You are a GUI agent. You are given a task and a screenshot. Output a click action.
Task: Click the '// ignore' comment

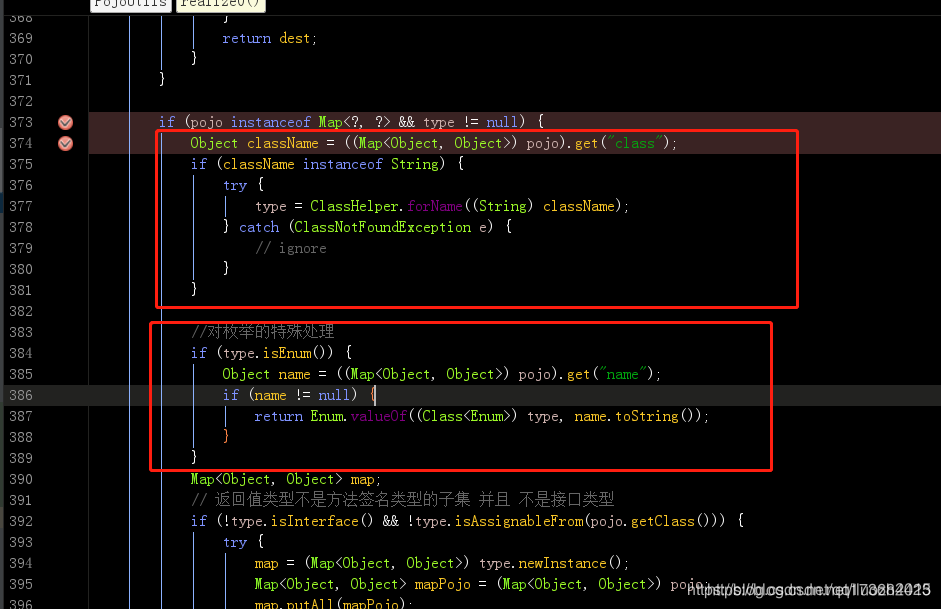[290, 248]
